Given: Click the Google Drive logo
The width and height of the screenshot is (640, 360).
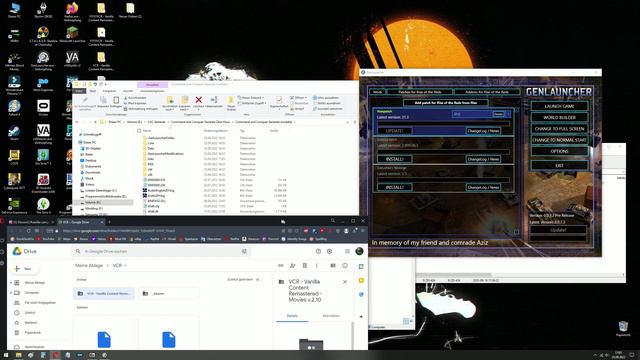Looking at the screenshot, I should tap(24, 251).
